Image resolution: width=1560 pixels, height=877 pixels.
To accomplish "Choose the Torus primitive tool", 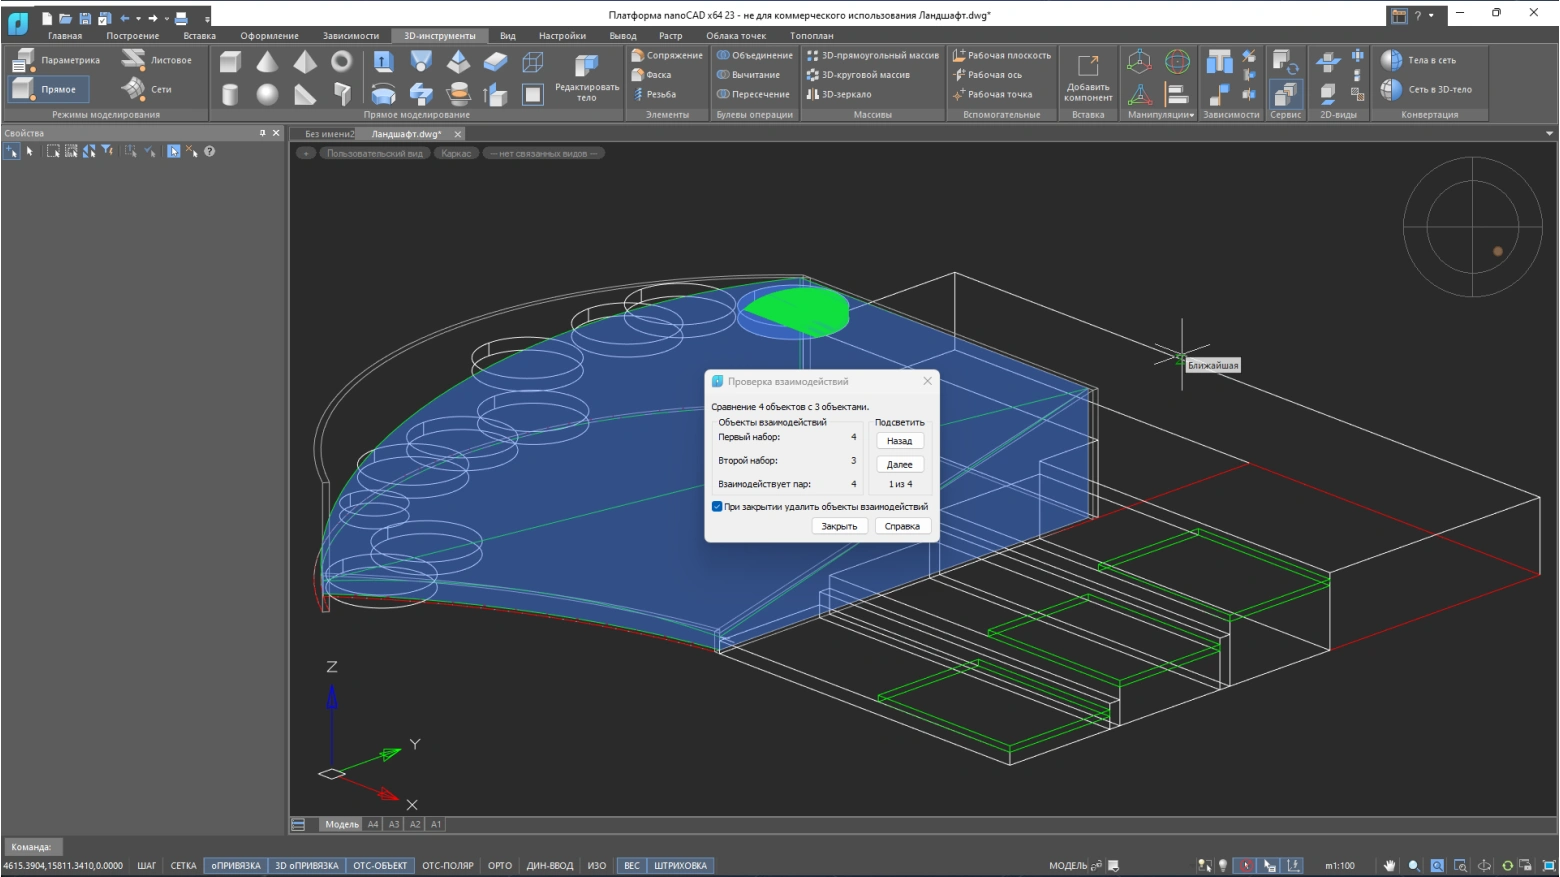I will pos(342,62).
